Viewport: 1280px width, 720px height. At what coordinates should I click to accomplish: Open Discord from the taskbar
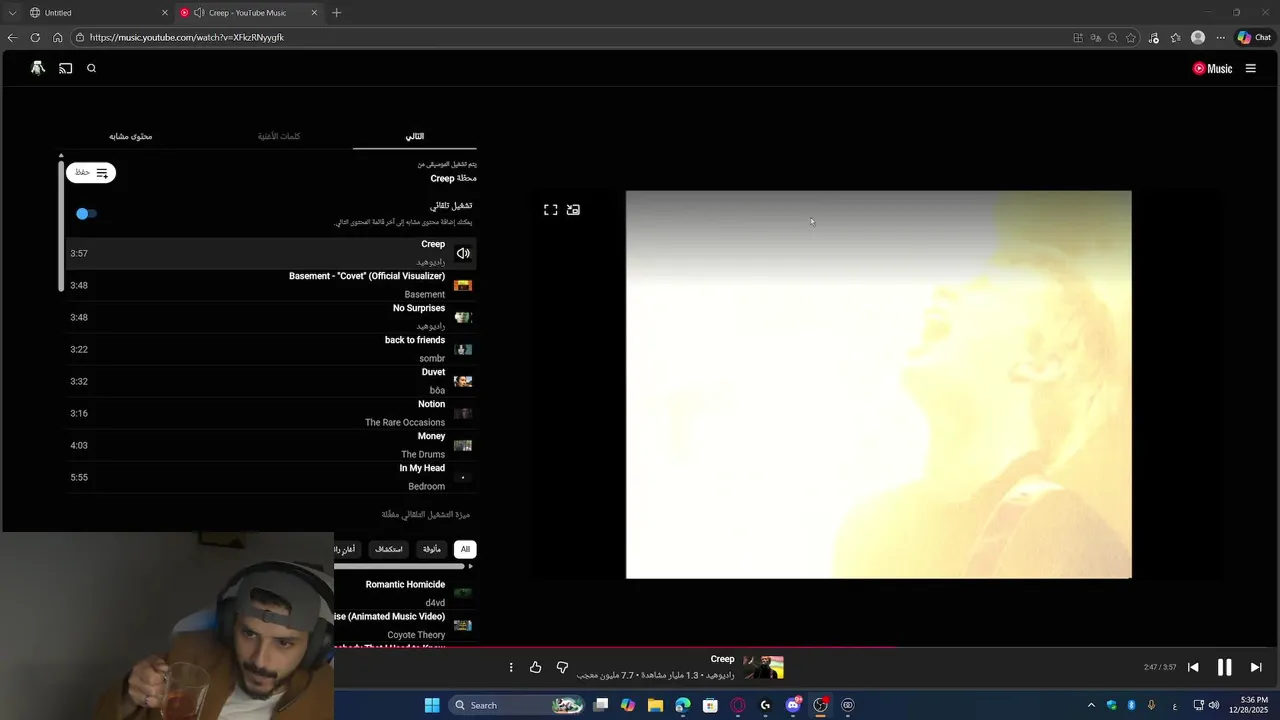pos(793,705)
